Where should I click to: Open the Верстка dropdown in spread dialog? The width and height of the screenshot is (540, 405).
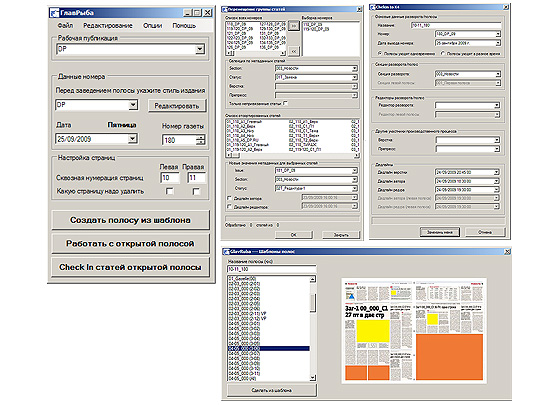[497, 140]
